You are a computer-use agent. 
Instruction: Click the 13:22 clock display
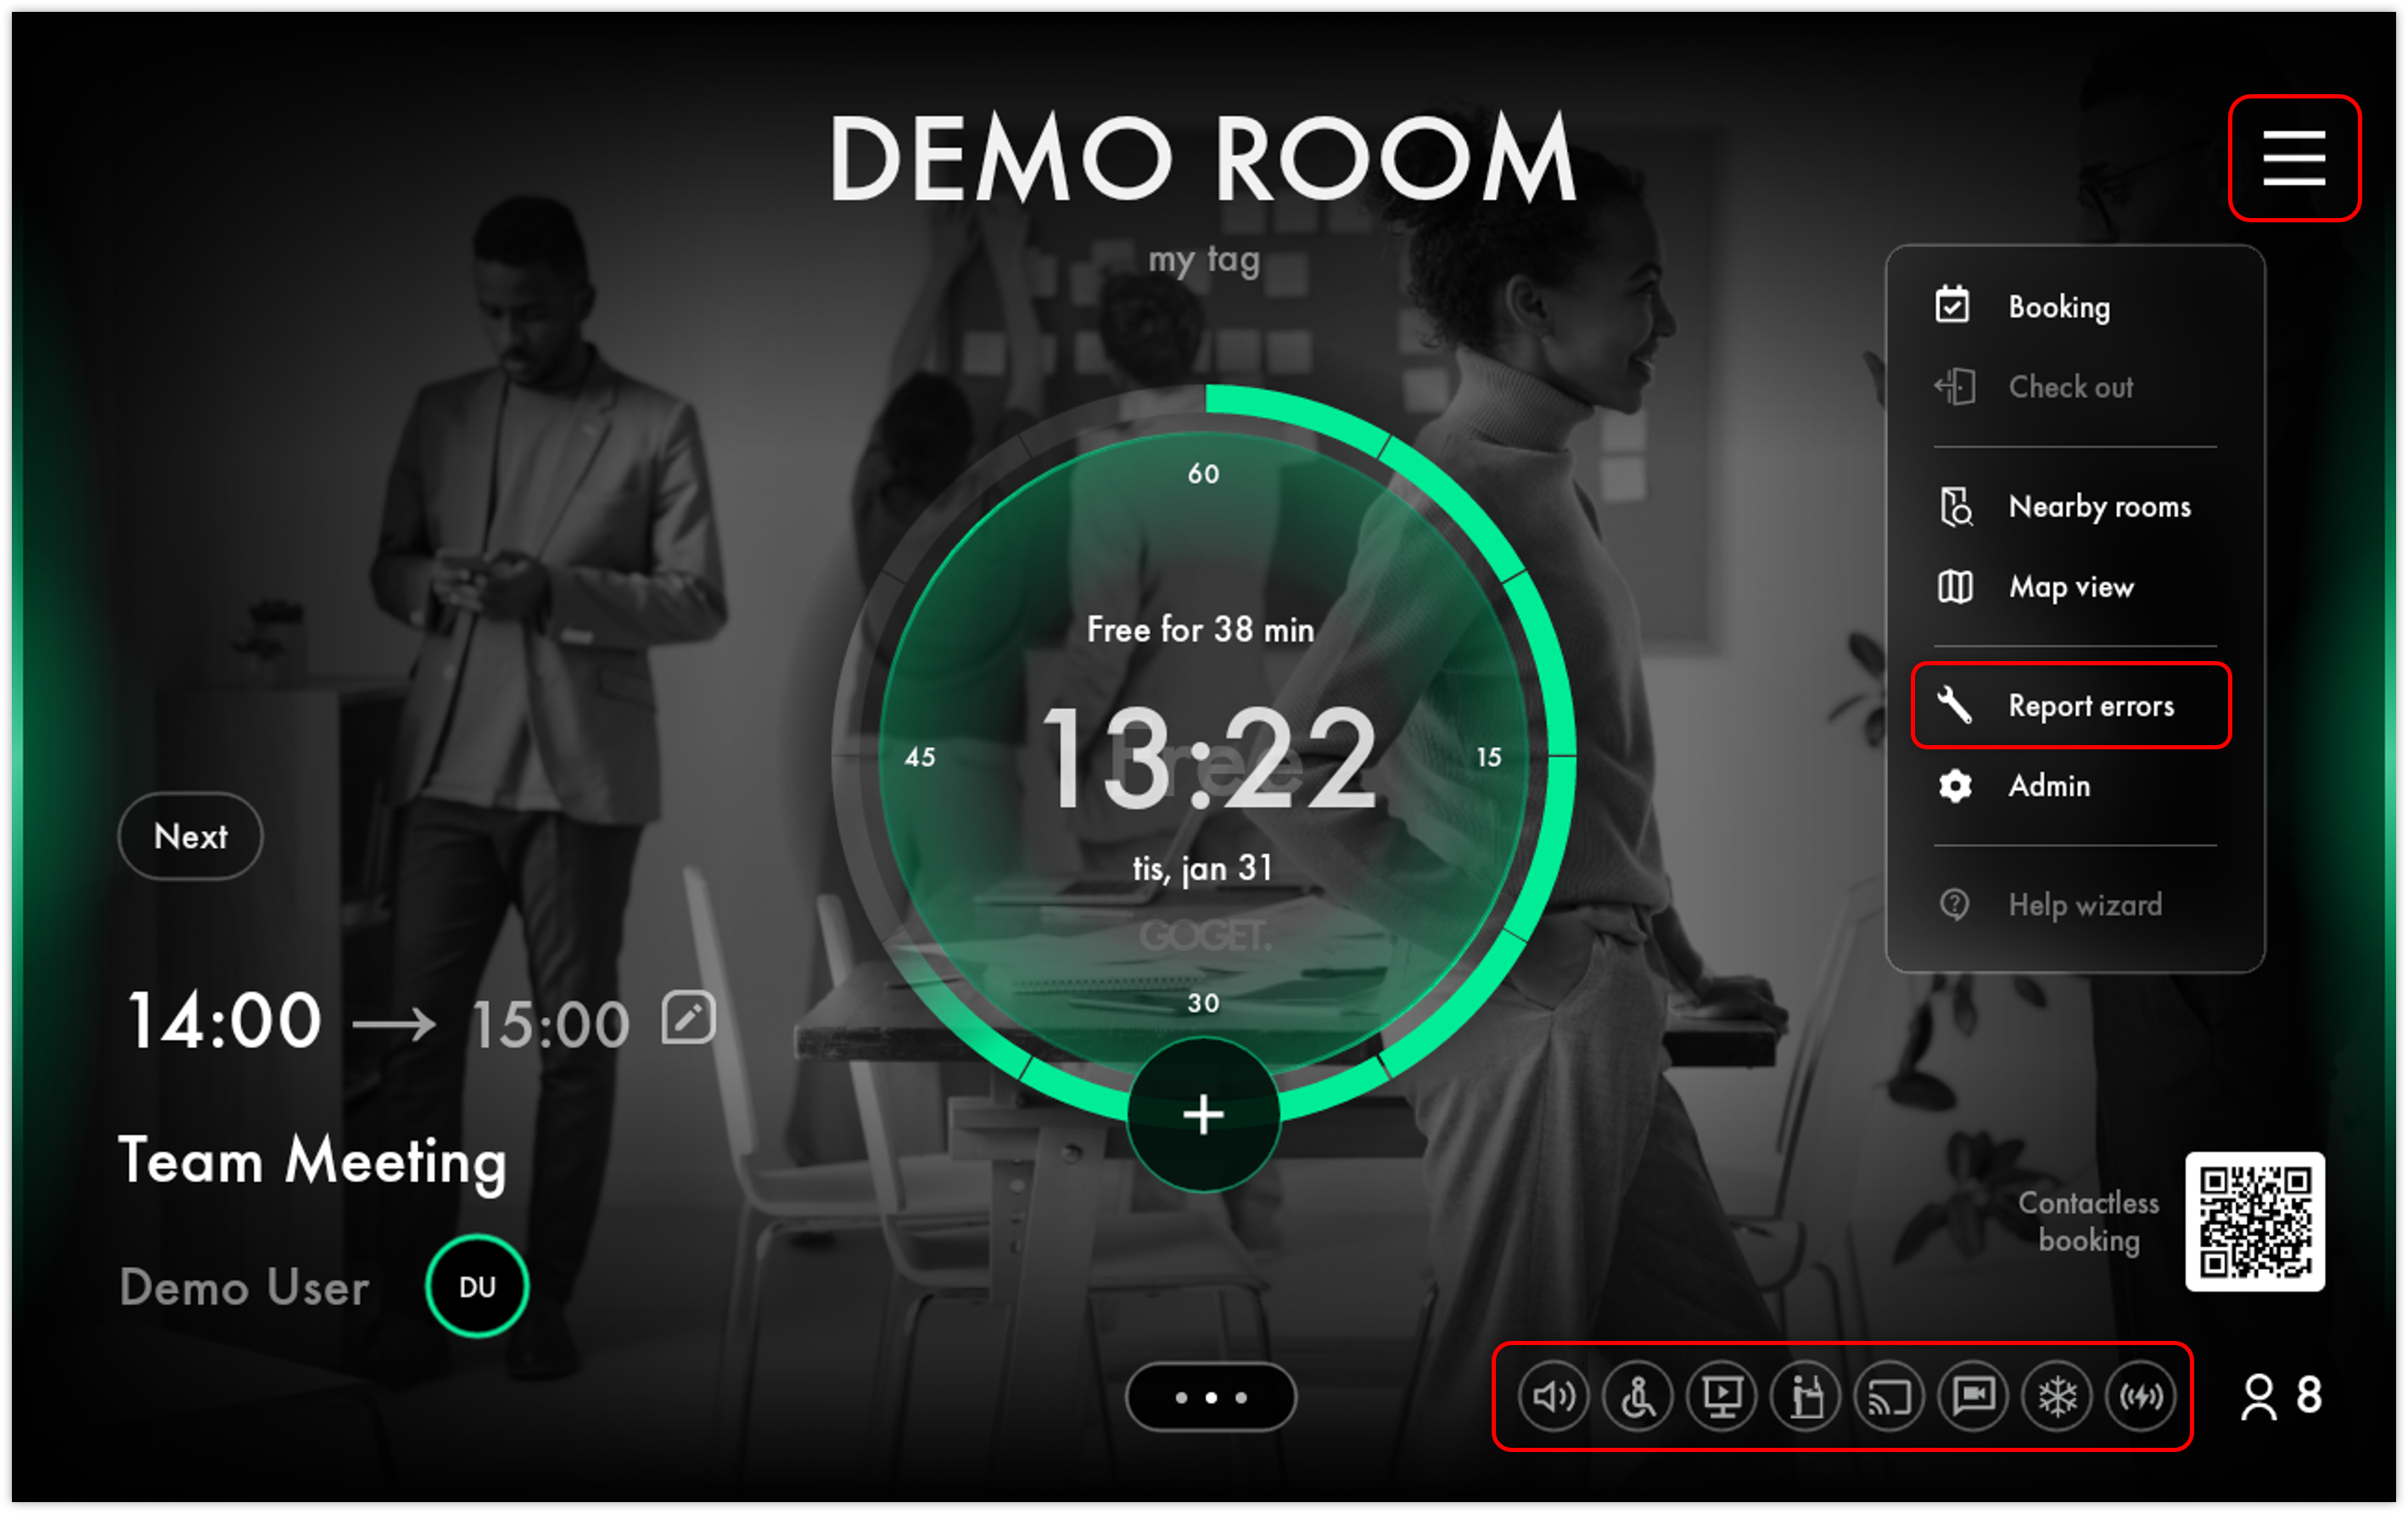1209,757
